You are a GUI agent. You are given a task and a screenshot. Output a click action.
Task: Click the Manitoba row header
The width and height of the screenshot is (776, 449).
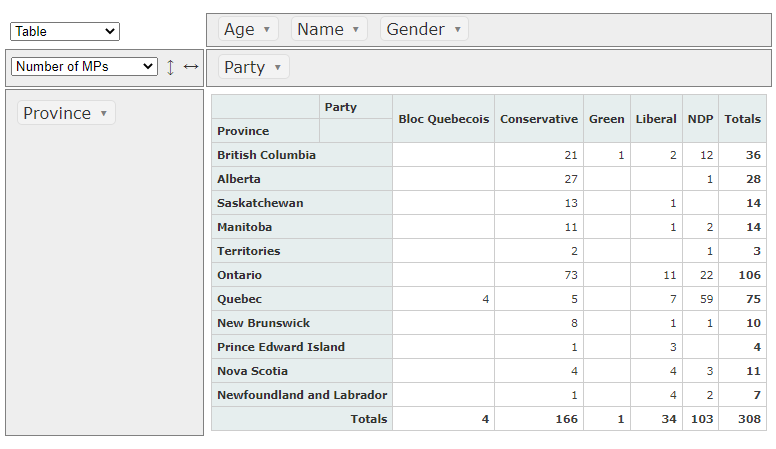pyautogui.click(x=302, y=227)
